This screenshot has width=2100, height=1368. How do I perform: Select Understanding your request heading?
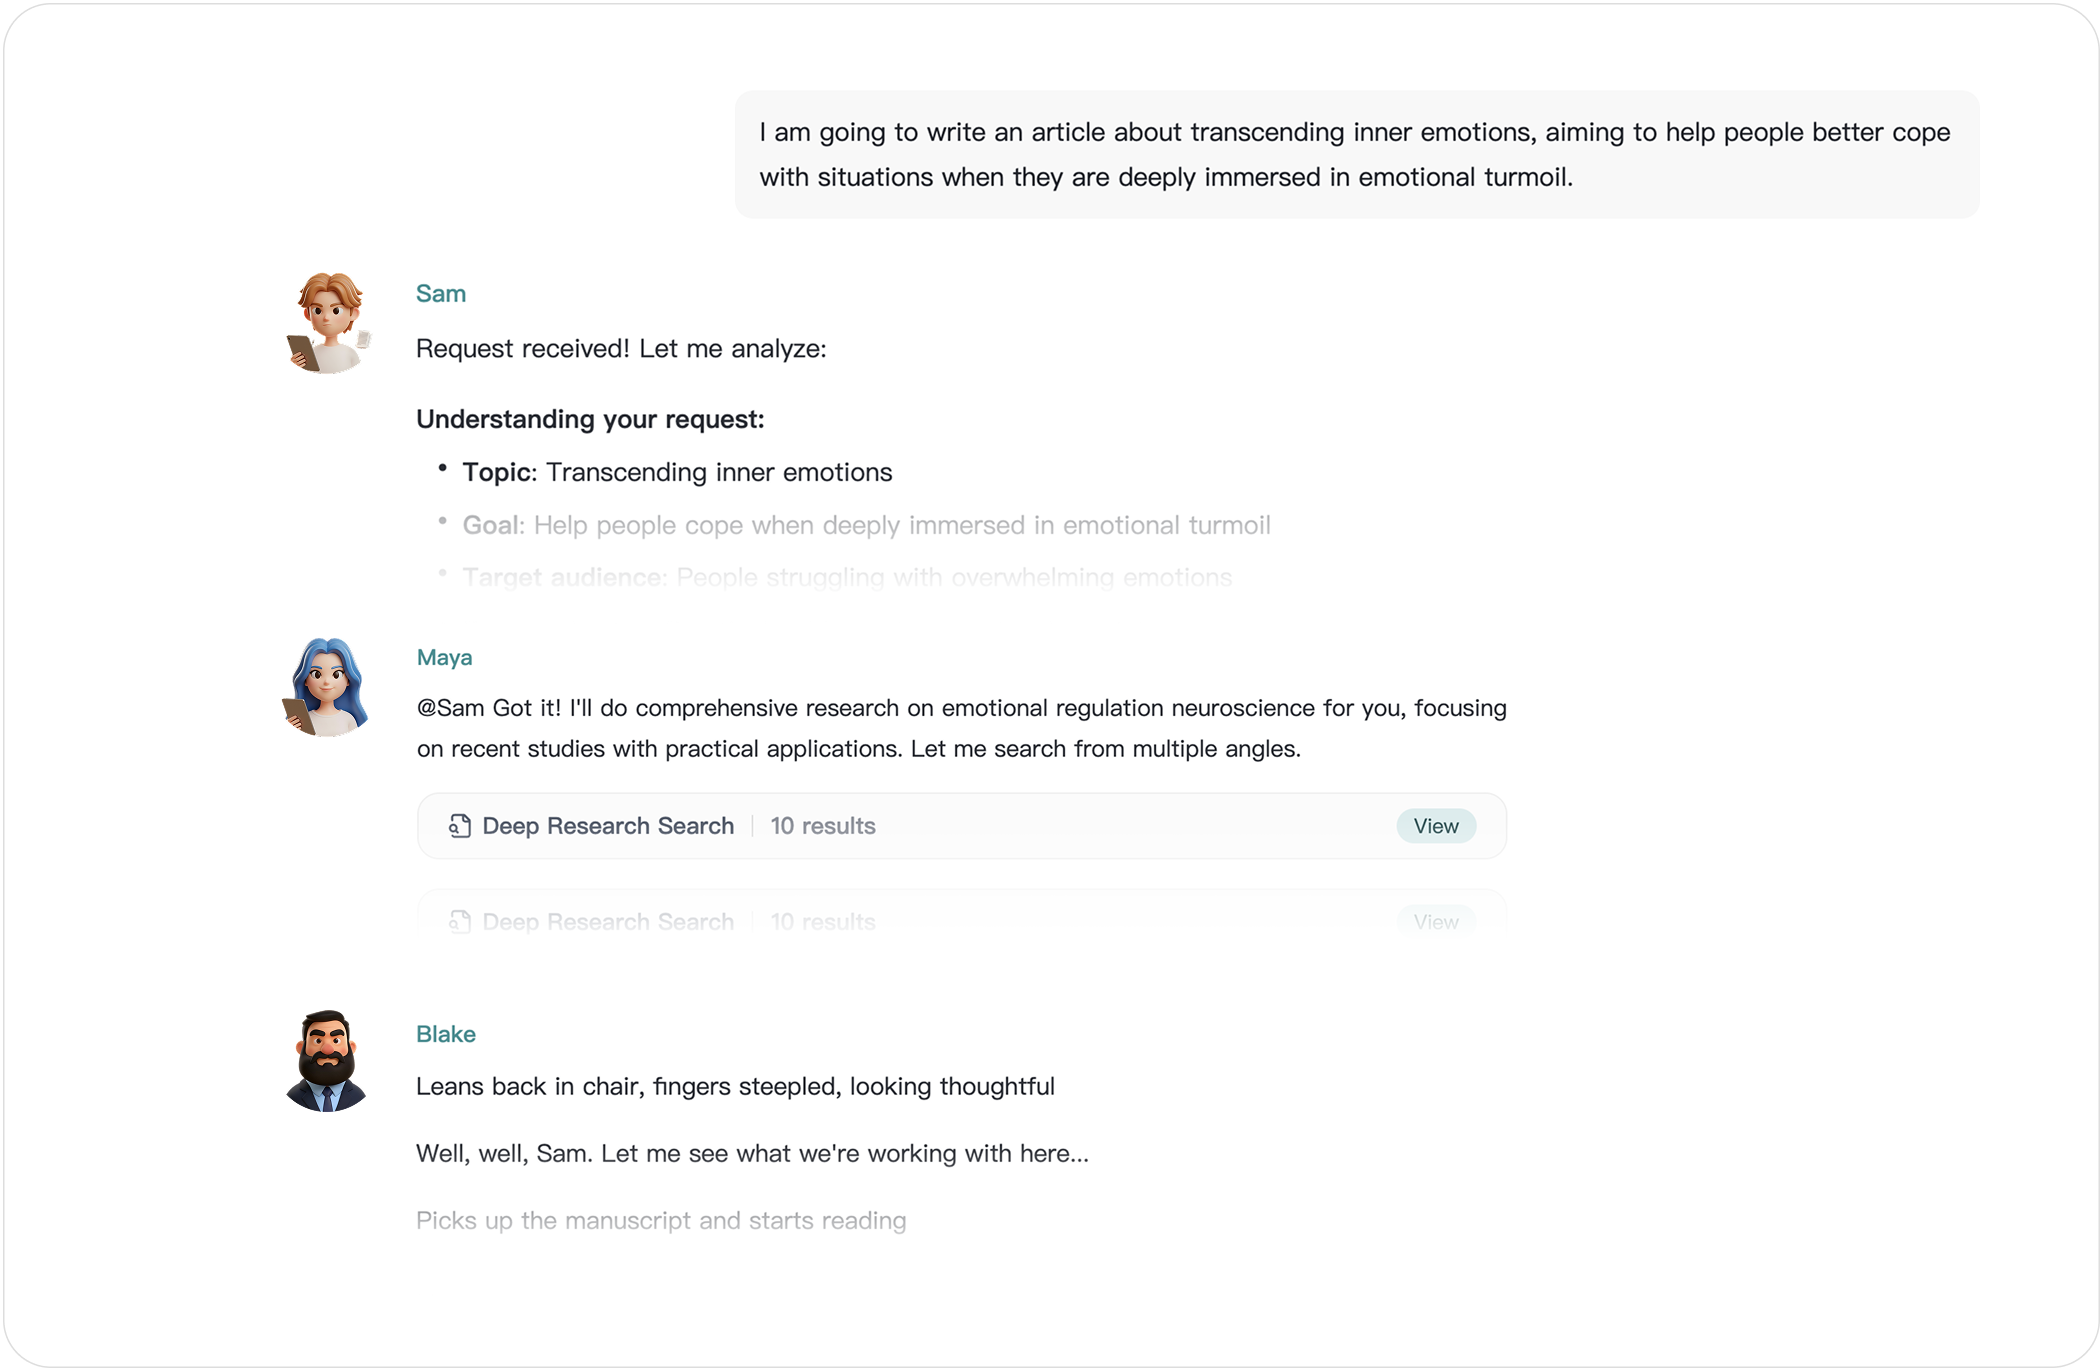(x=590, y=419)
